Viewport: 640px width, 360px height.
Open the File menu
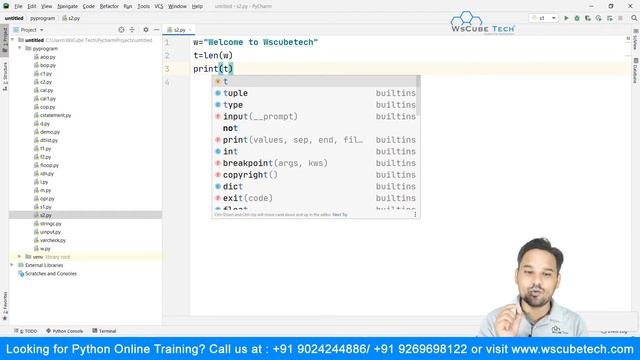click(x=18, y=7)
